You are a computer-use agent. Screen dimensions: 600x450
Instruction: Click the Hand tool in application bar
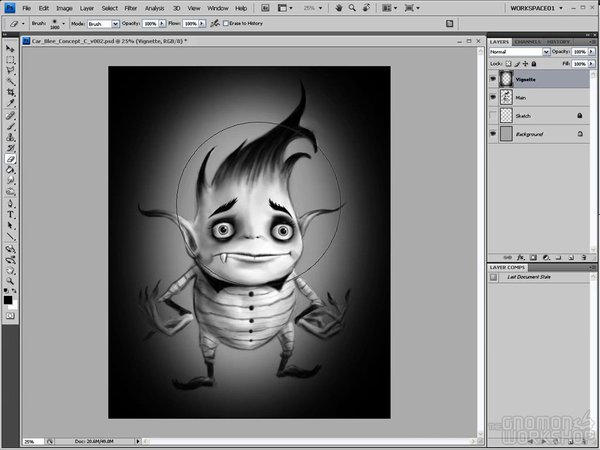(340, 7)
